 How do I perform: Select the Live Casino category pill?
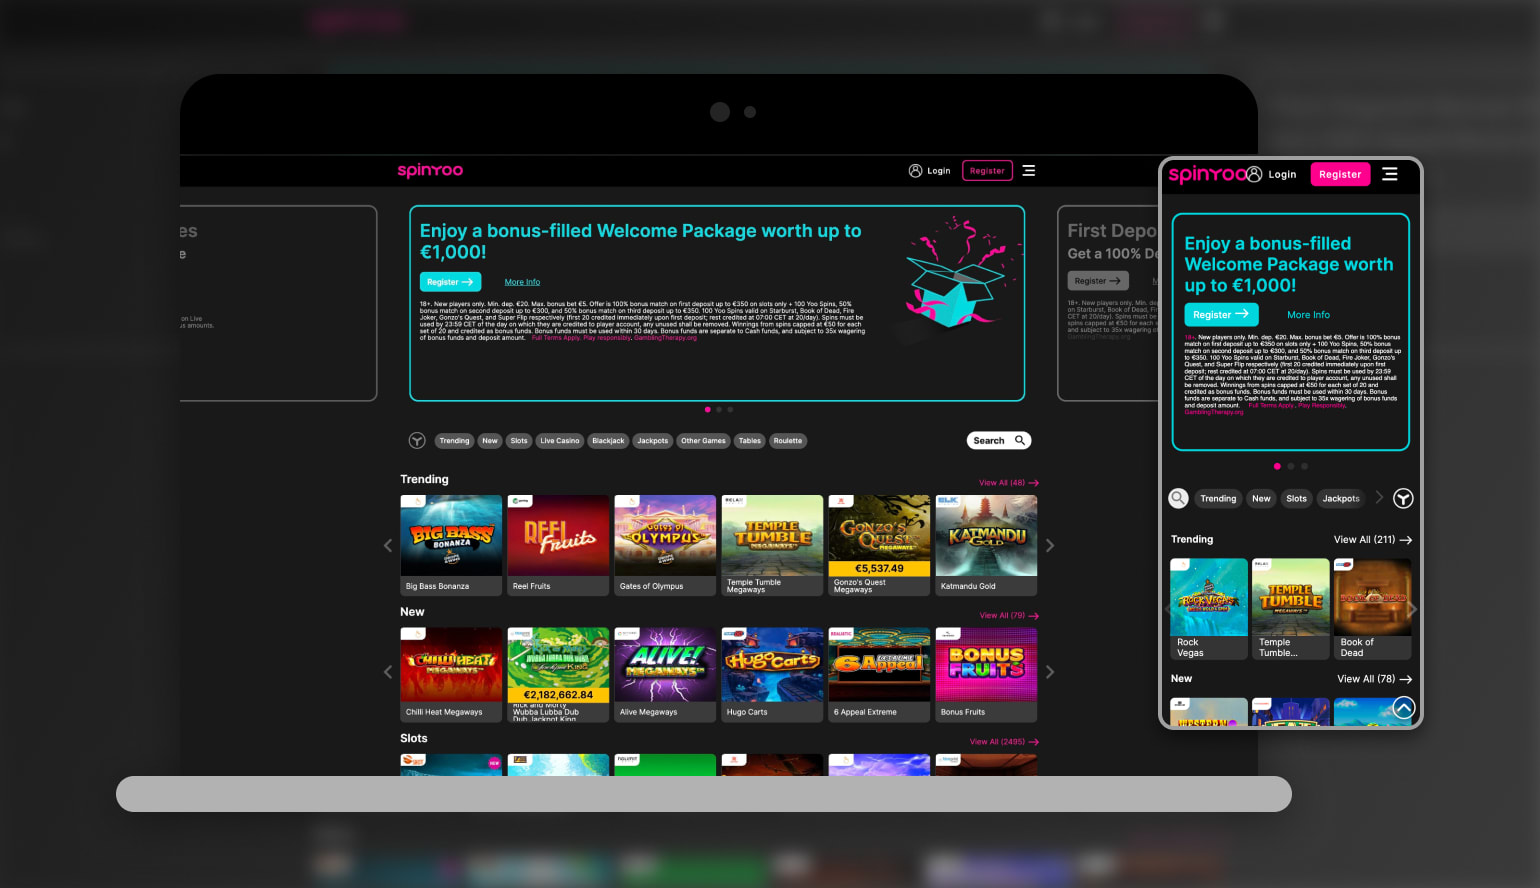click(x=560, y=441)
